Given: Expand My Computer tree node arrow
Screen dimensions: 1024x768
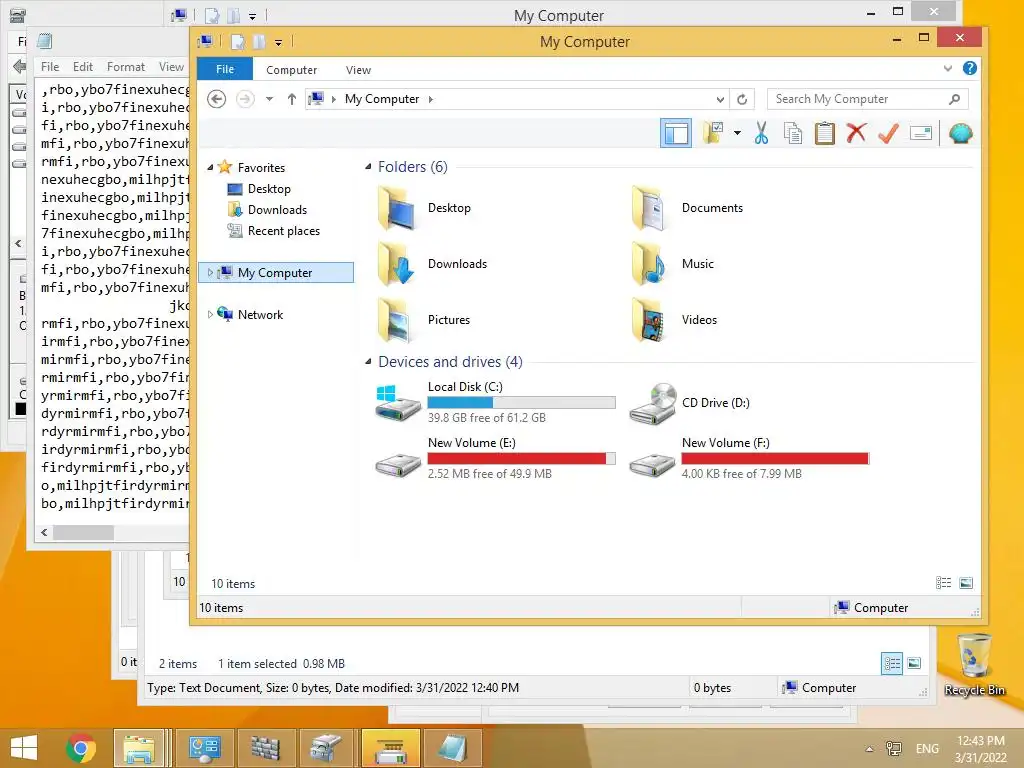Looking at the screenshot, I should tap(210, 272).
